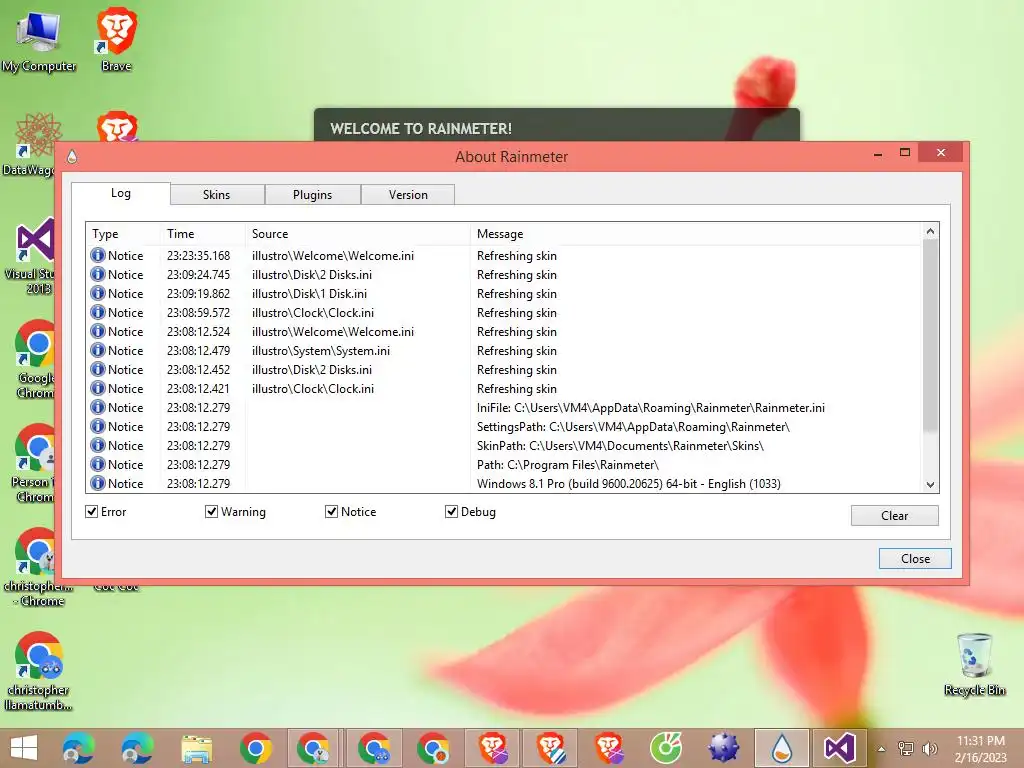The width and height of the screenshot is (1024, 768).
Task: Click the Source column header
Action: 358,234
